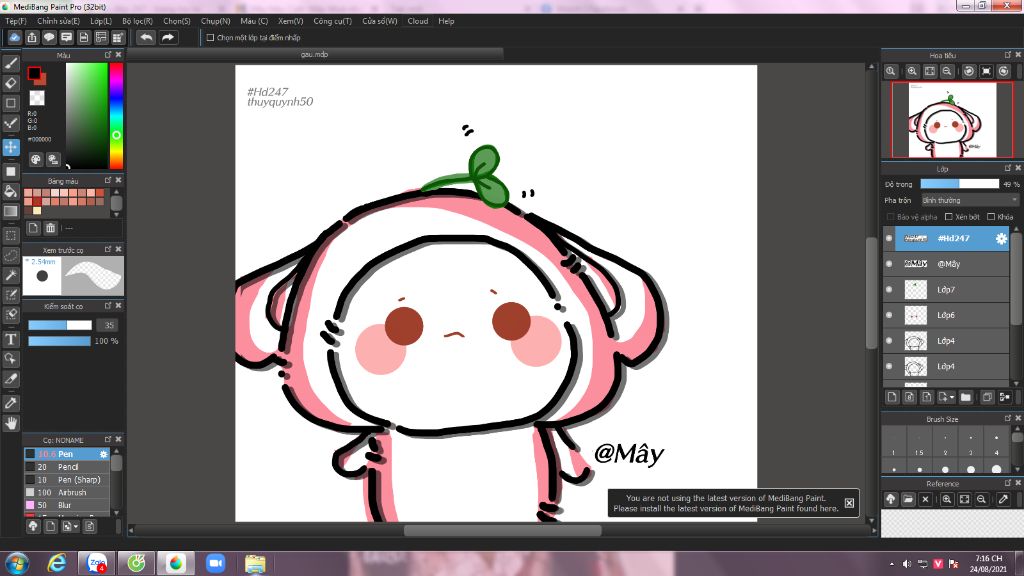Open the Lớp(L) menu
The width and height of the screenshot is (1024, 576).
click(101, 21)
